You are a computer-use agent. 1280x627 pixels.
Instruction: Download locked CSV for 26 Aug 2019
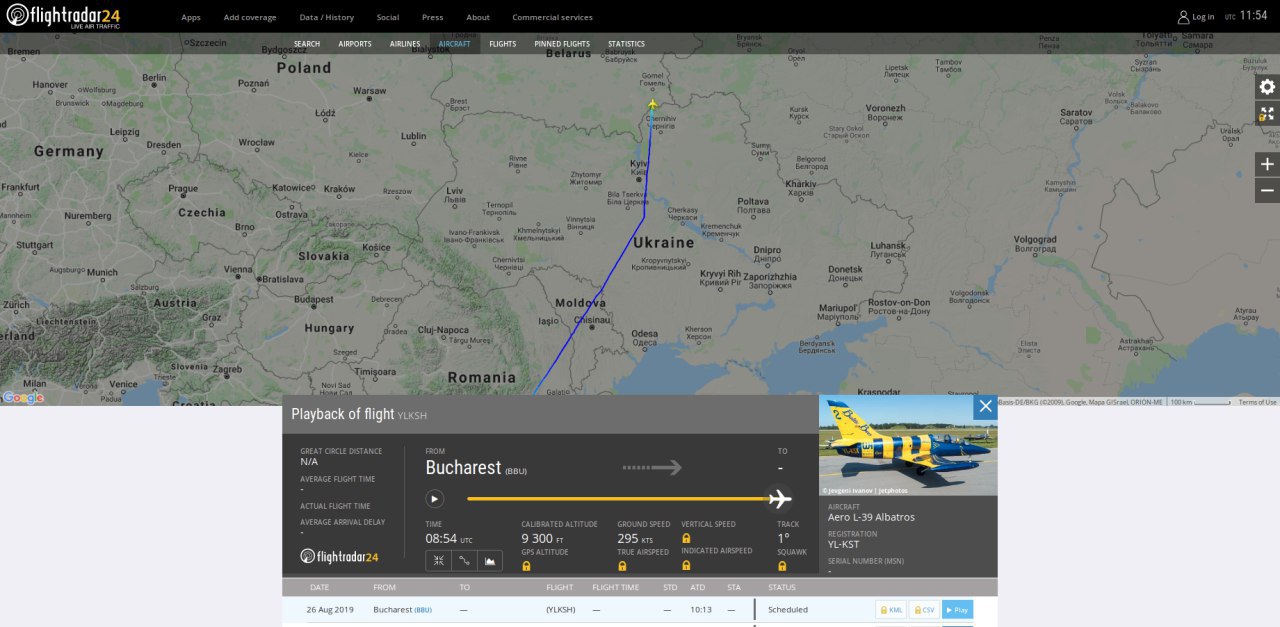[x=924, y=610]
